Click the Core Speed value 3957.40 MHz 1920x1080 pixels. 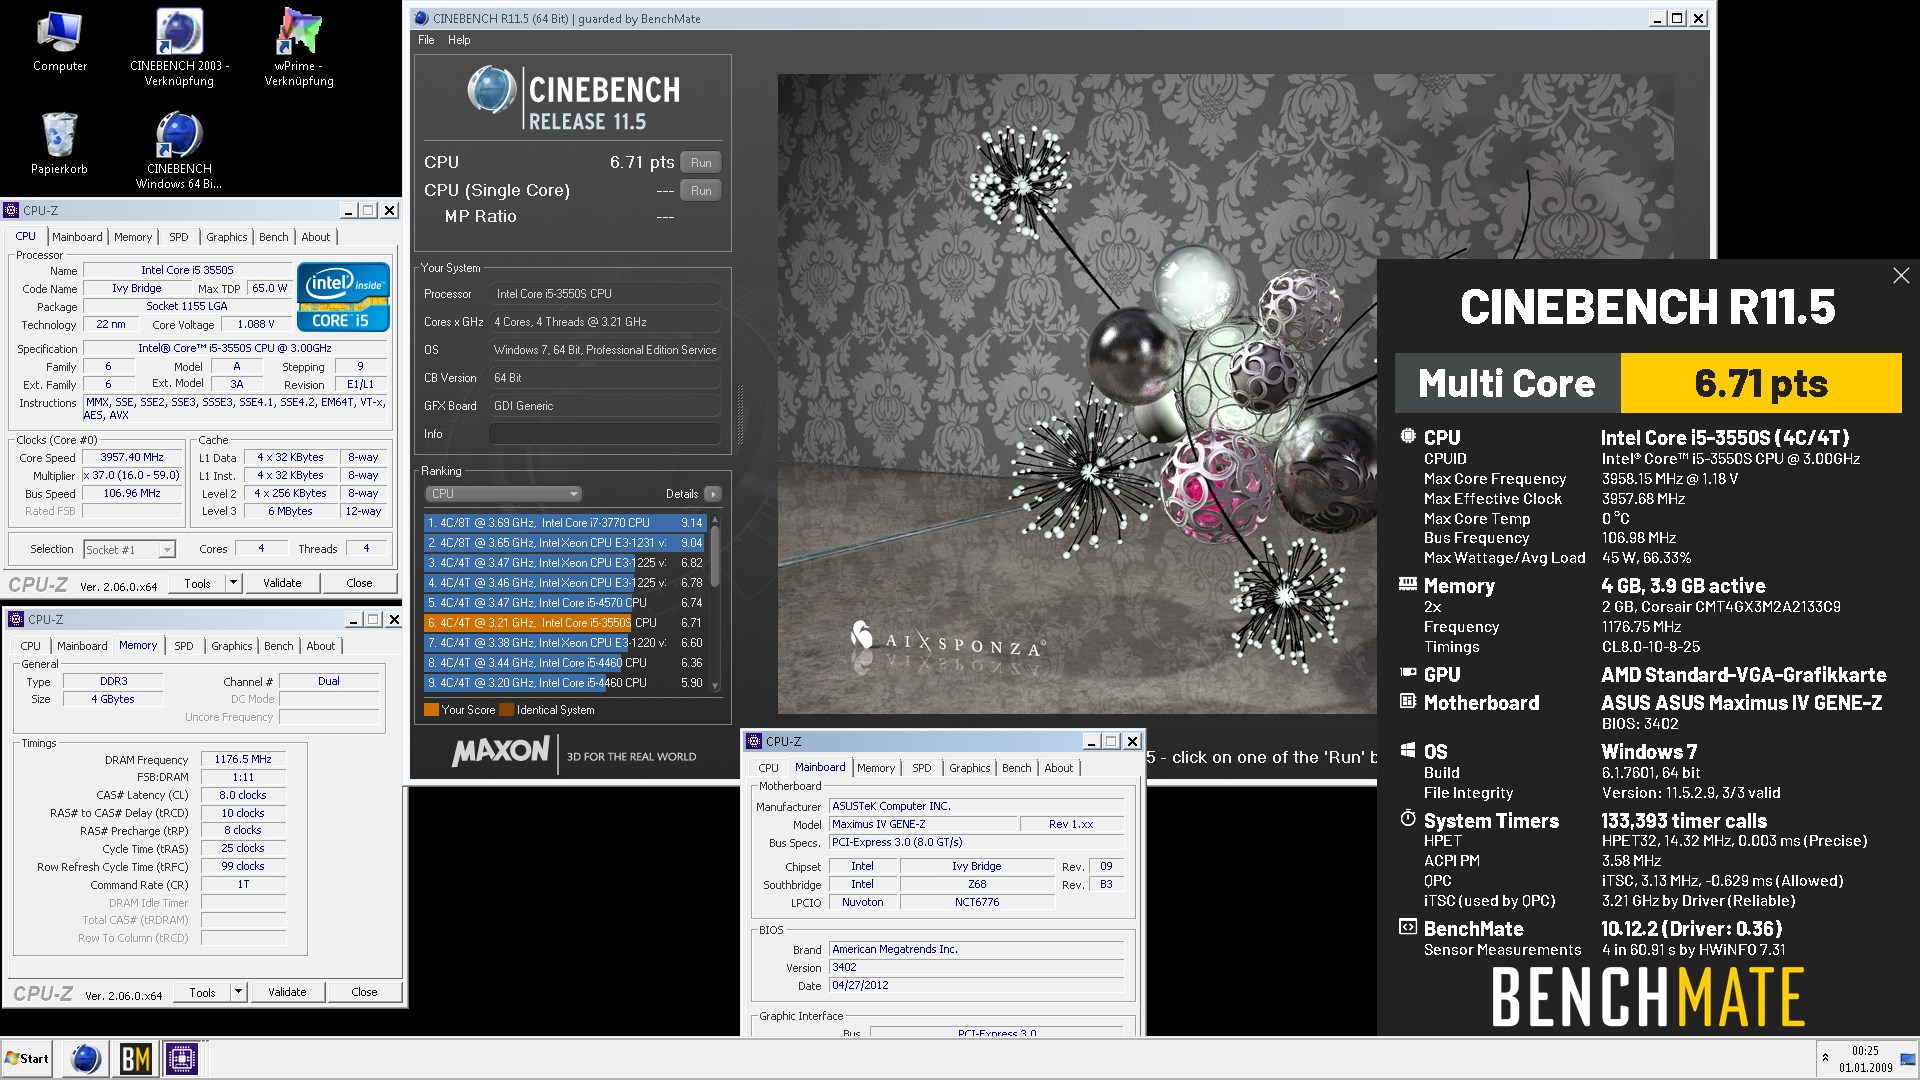(x=132, y=458)
